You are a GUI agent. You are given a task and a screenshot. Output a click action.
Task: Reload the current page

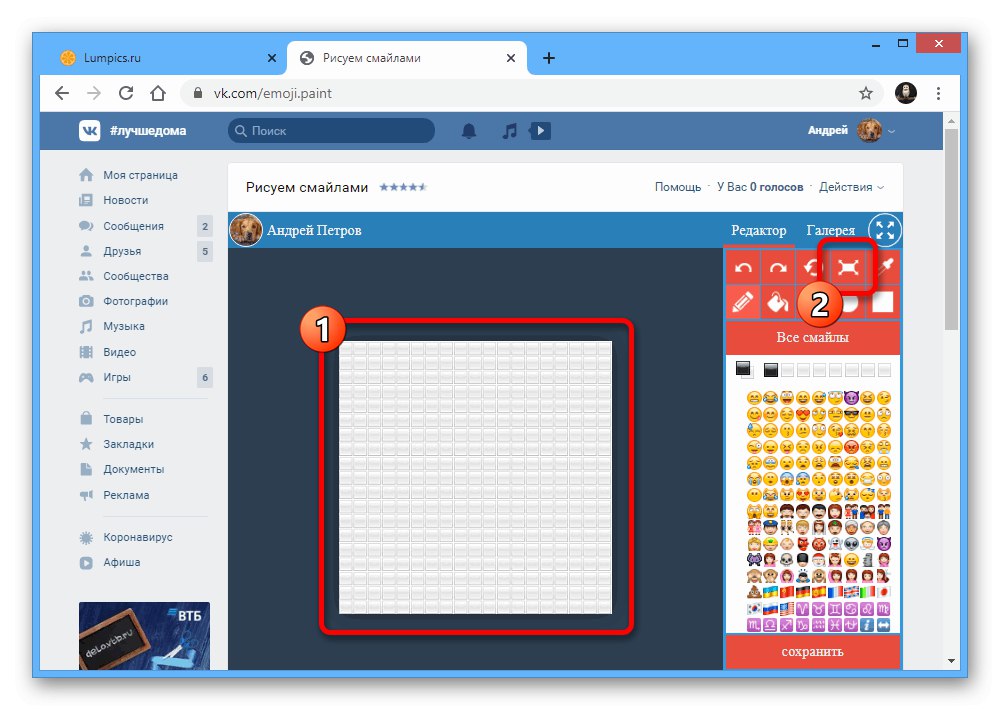click(x=126, y=93)
